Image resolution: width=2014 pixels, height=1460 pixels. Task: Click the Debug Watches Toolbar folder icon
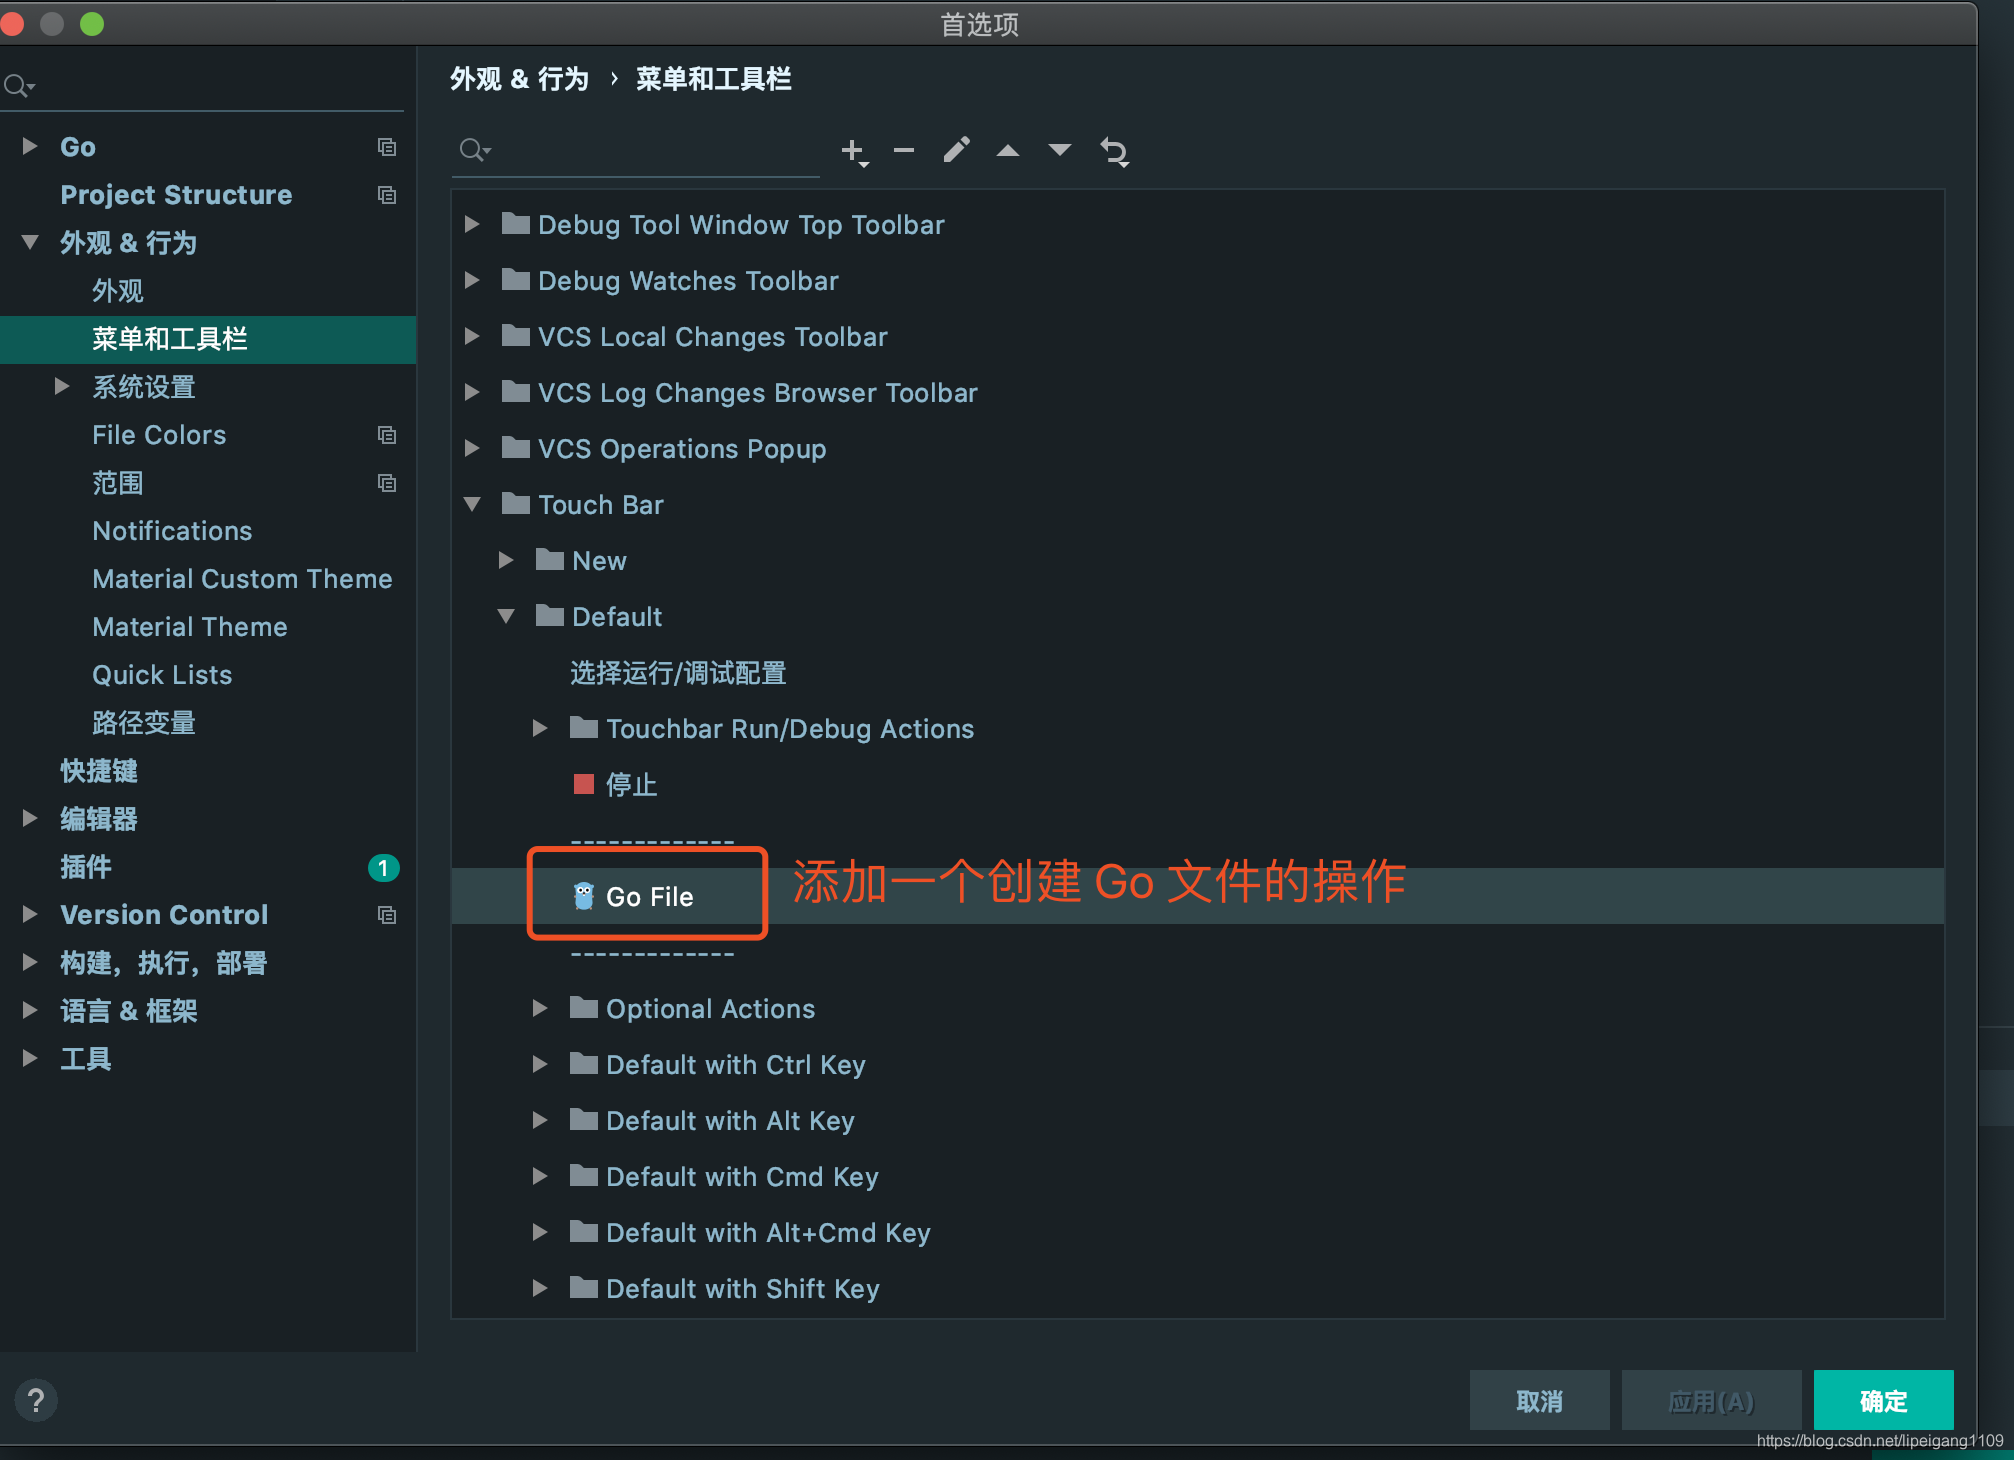tap(516, 279)
